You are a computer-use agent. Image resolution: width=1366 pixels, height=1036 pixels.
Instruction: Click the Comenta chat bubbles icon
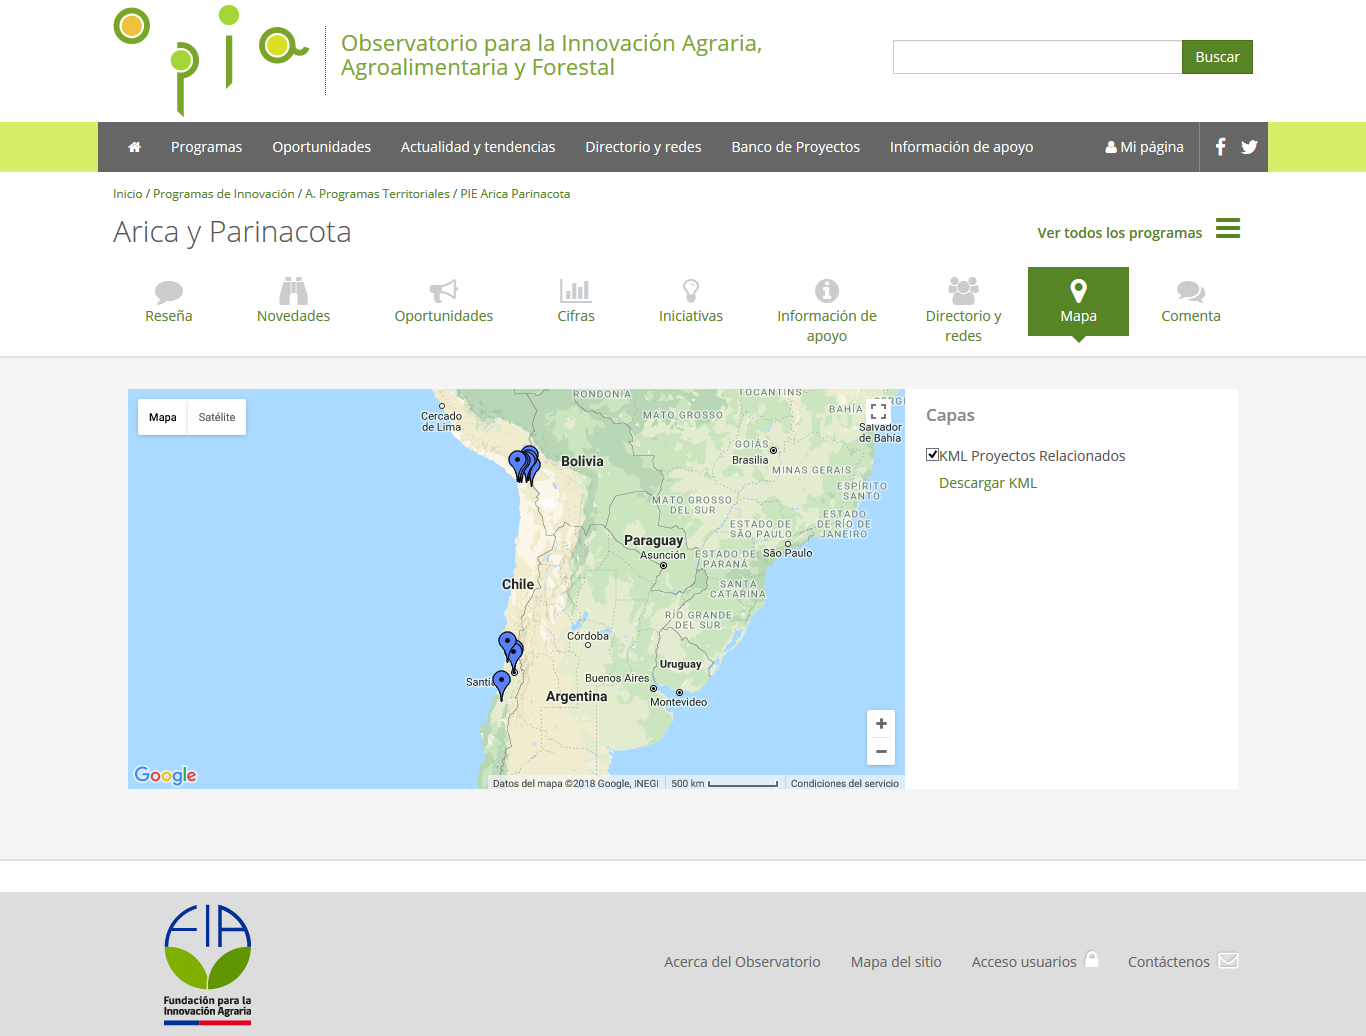tap(1190, 291)
